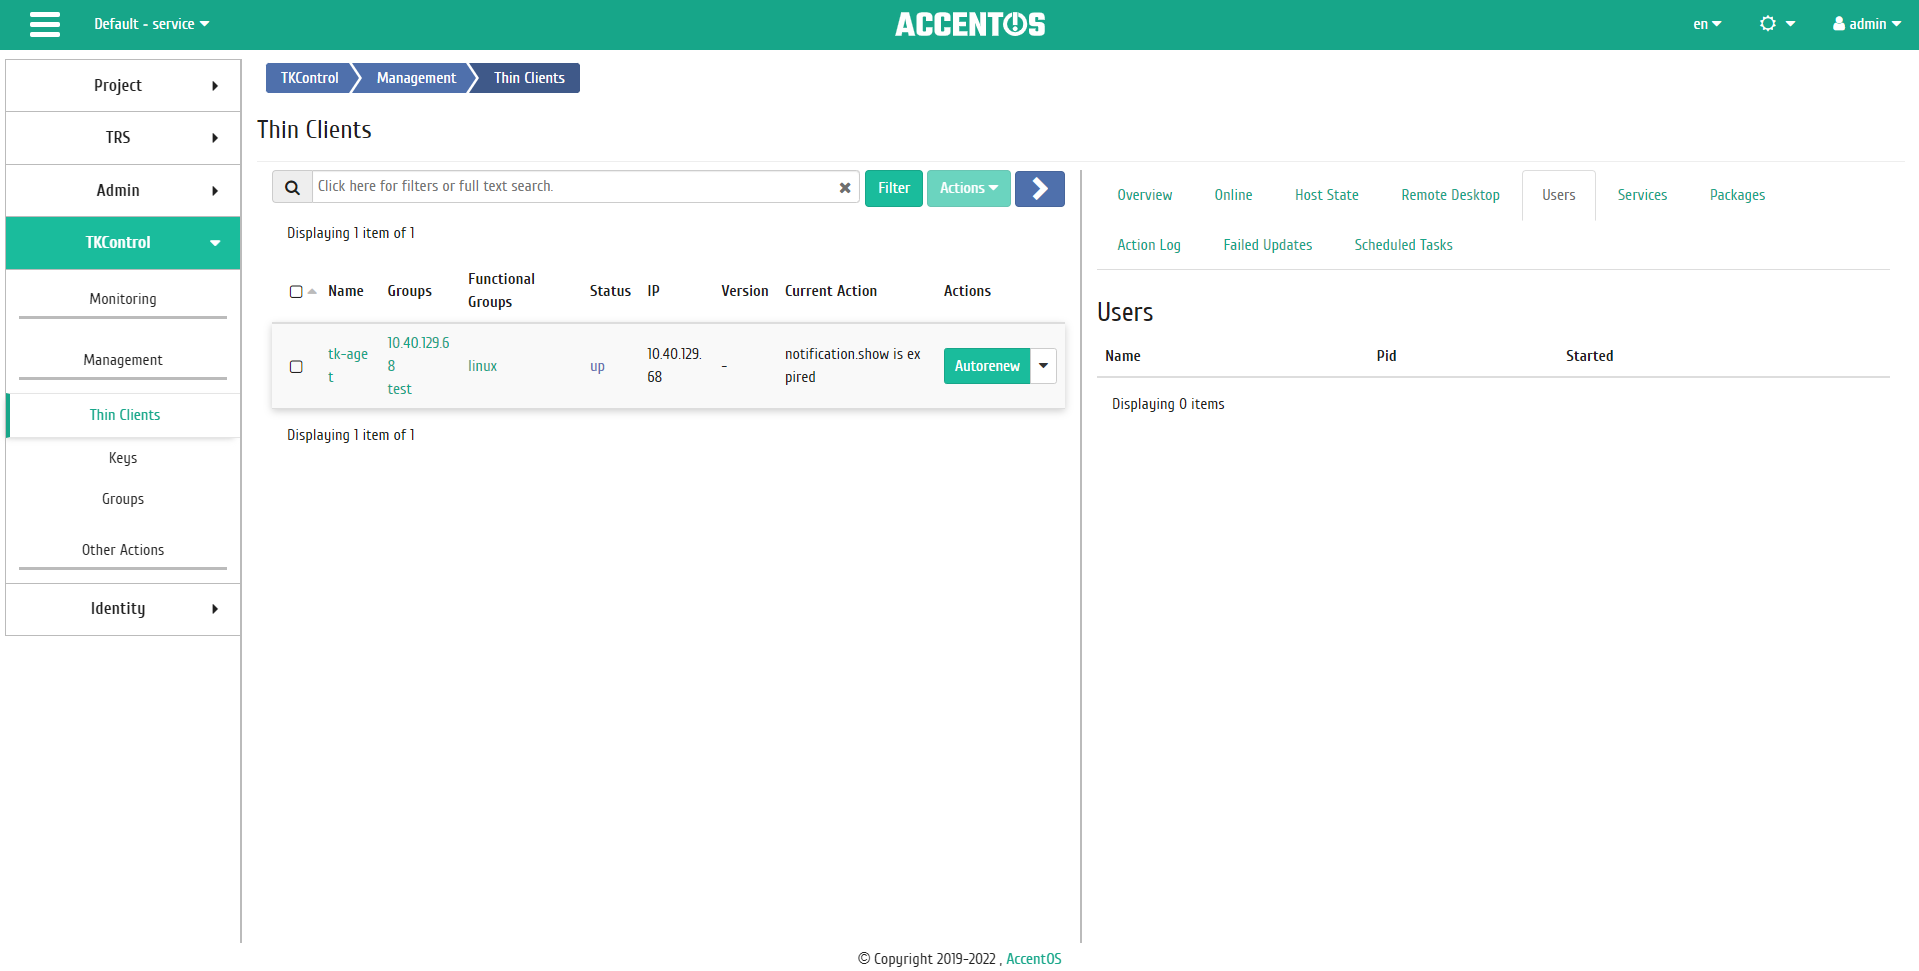
Task: Click the Version column header
Action: 745,291
